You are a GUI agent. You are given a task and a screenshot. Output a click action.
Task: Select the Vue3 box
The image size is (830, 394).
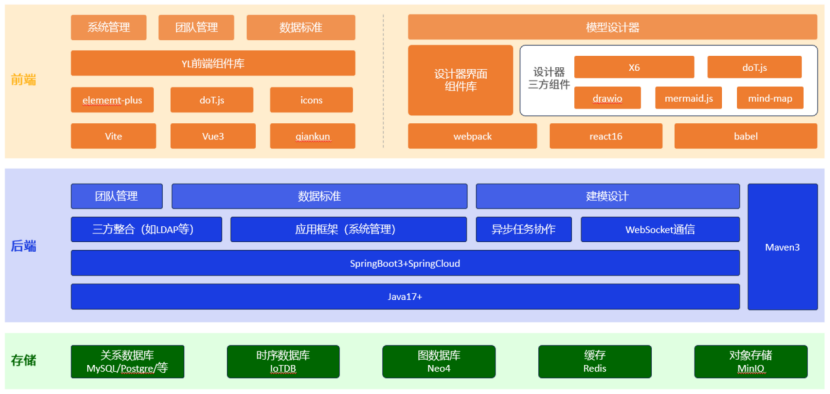tap(213, 137)
